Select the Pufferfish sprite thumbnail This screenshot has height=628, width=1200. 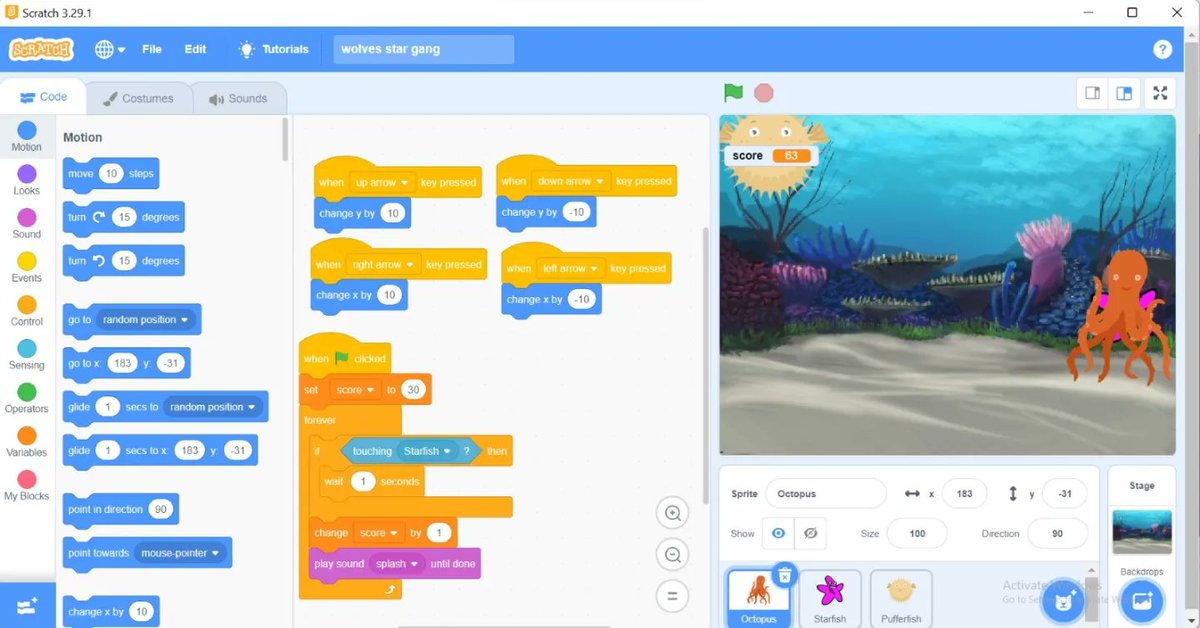pyautogui.click(x=901, y=598)
